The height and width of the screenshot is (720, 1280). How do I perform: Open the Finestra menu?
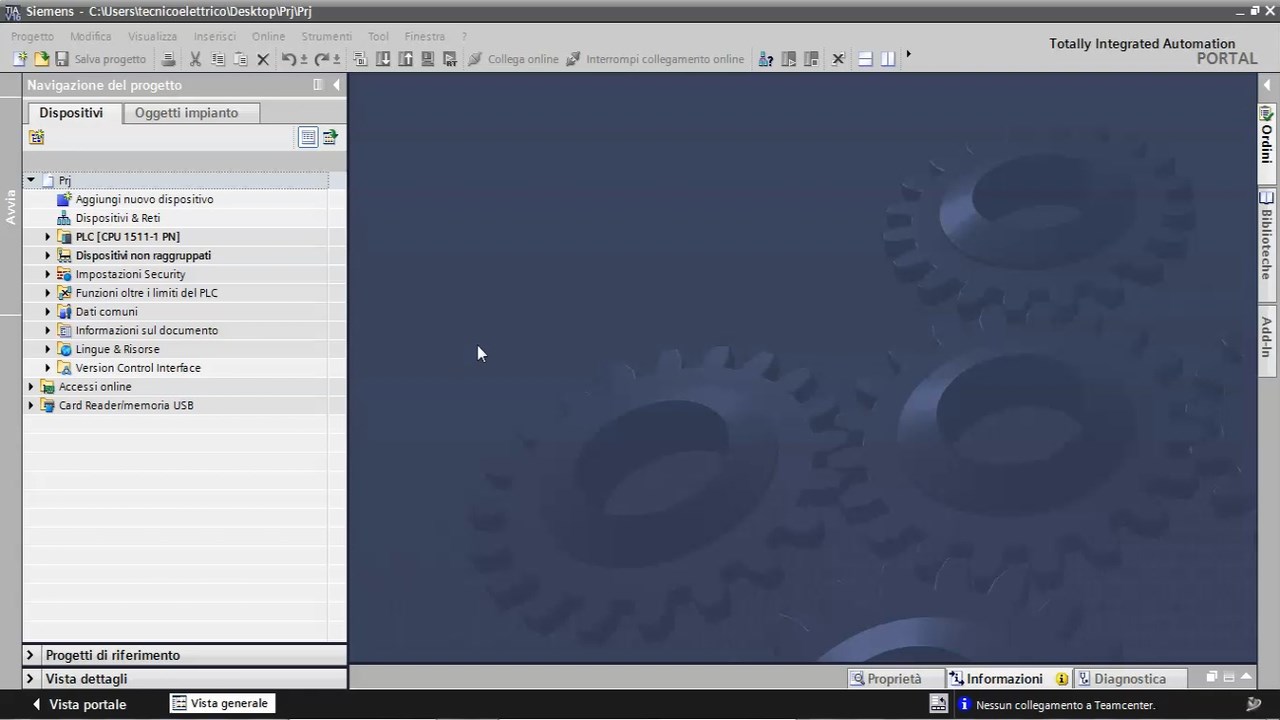pos(425,36)
